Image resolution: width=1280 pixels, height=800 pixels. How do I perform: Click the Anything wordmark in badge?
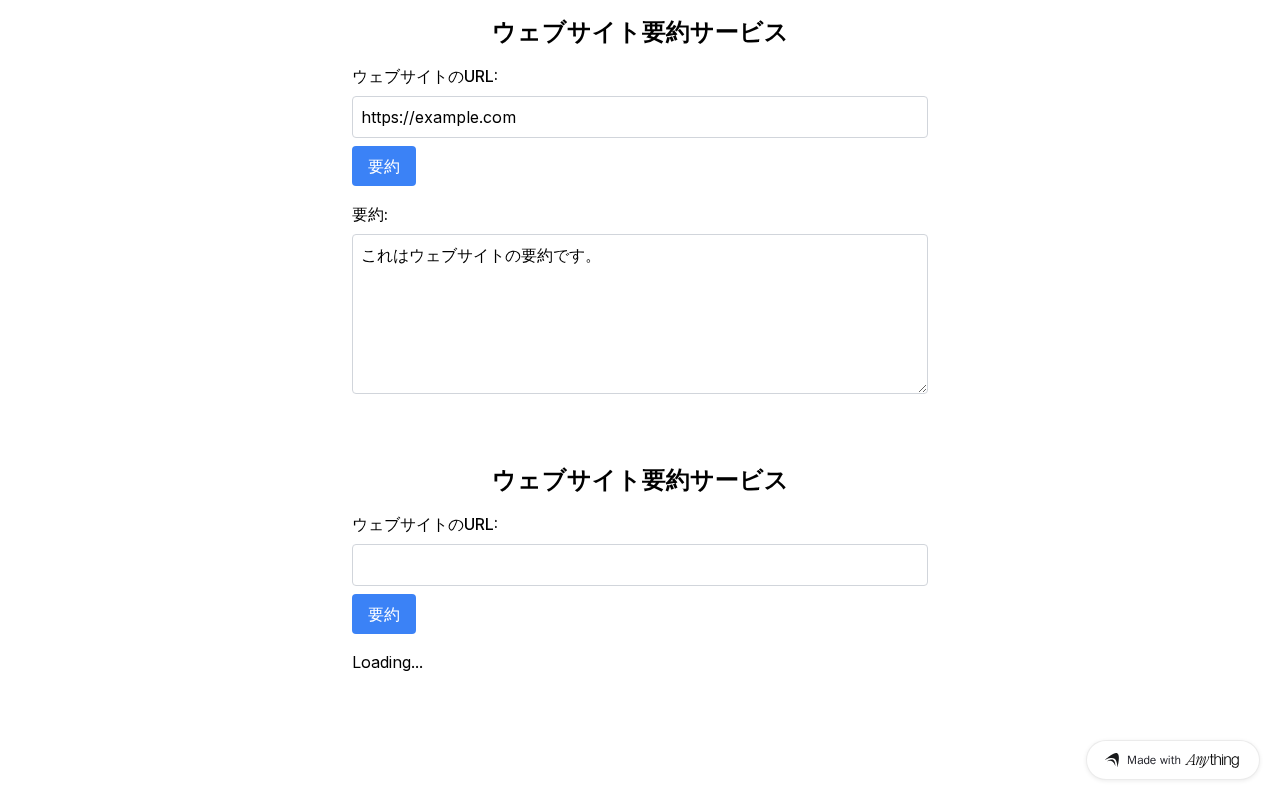1212,760
